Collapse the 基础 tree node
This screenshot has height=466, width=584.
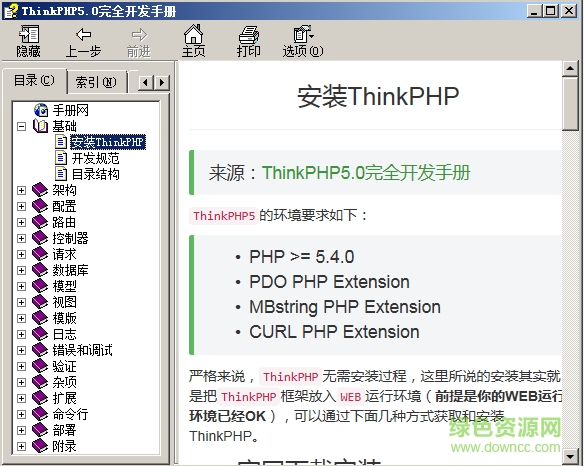(x=22, y=126)
